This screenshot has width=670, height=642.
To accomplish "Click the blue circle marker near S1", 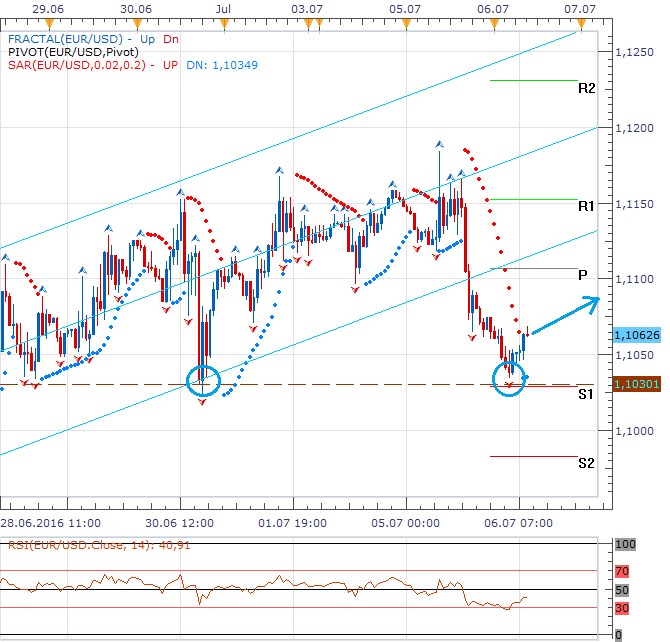I will click(511, 379).
